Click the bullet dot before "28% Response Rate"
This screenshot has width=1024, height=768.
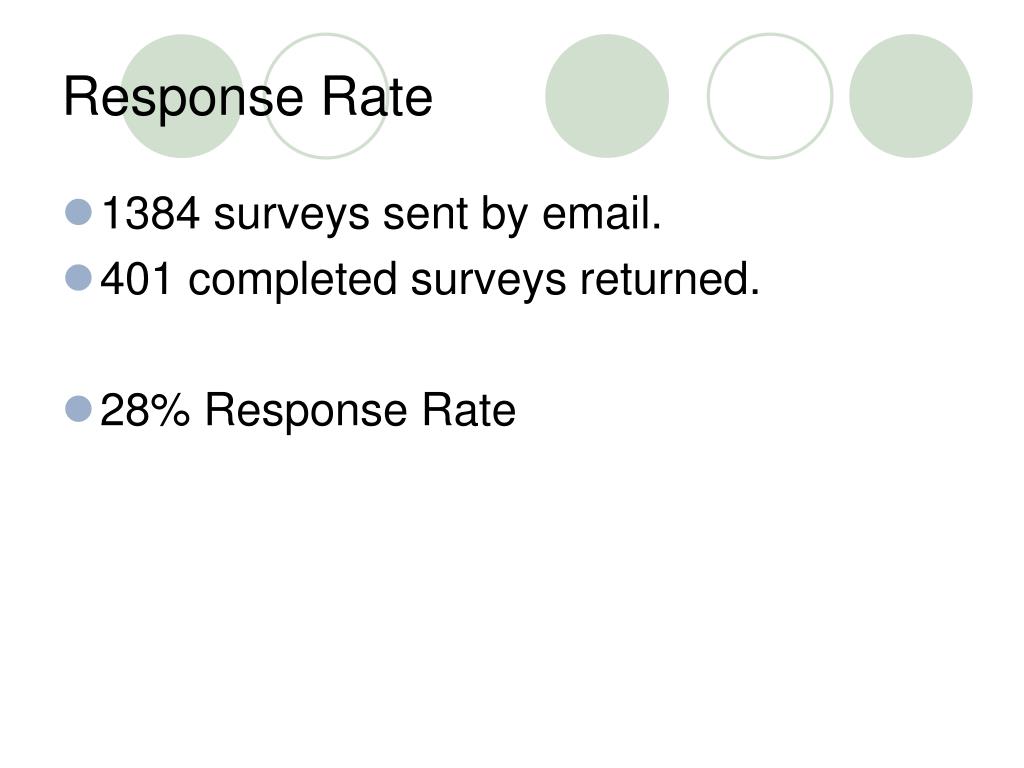point(79,408)
